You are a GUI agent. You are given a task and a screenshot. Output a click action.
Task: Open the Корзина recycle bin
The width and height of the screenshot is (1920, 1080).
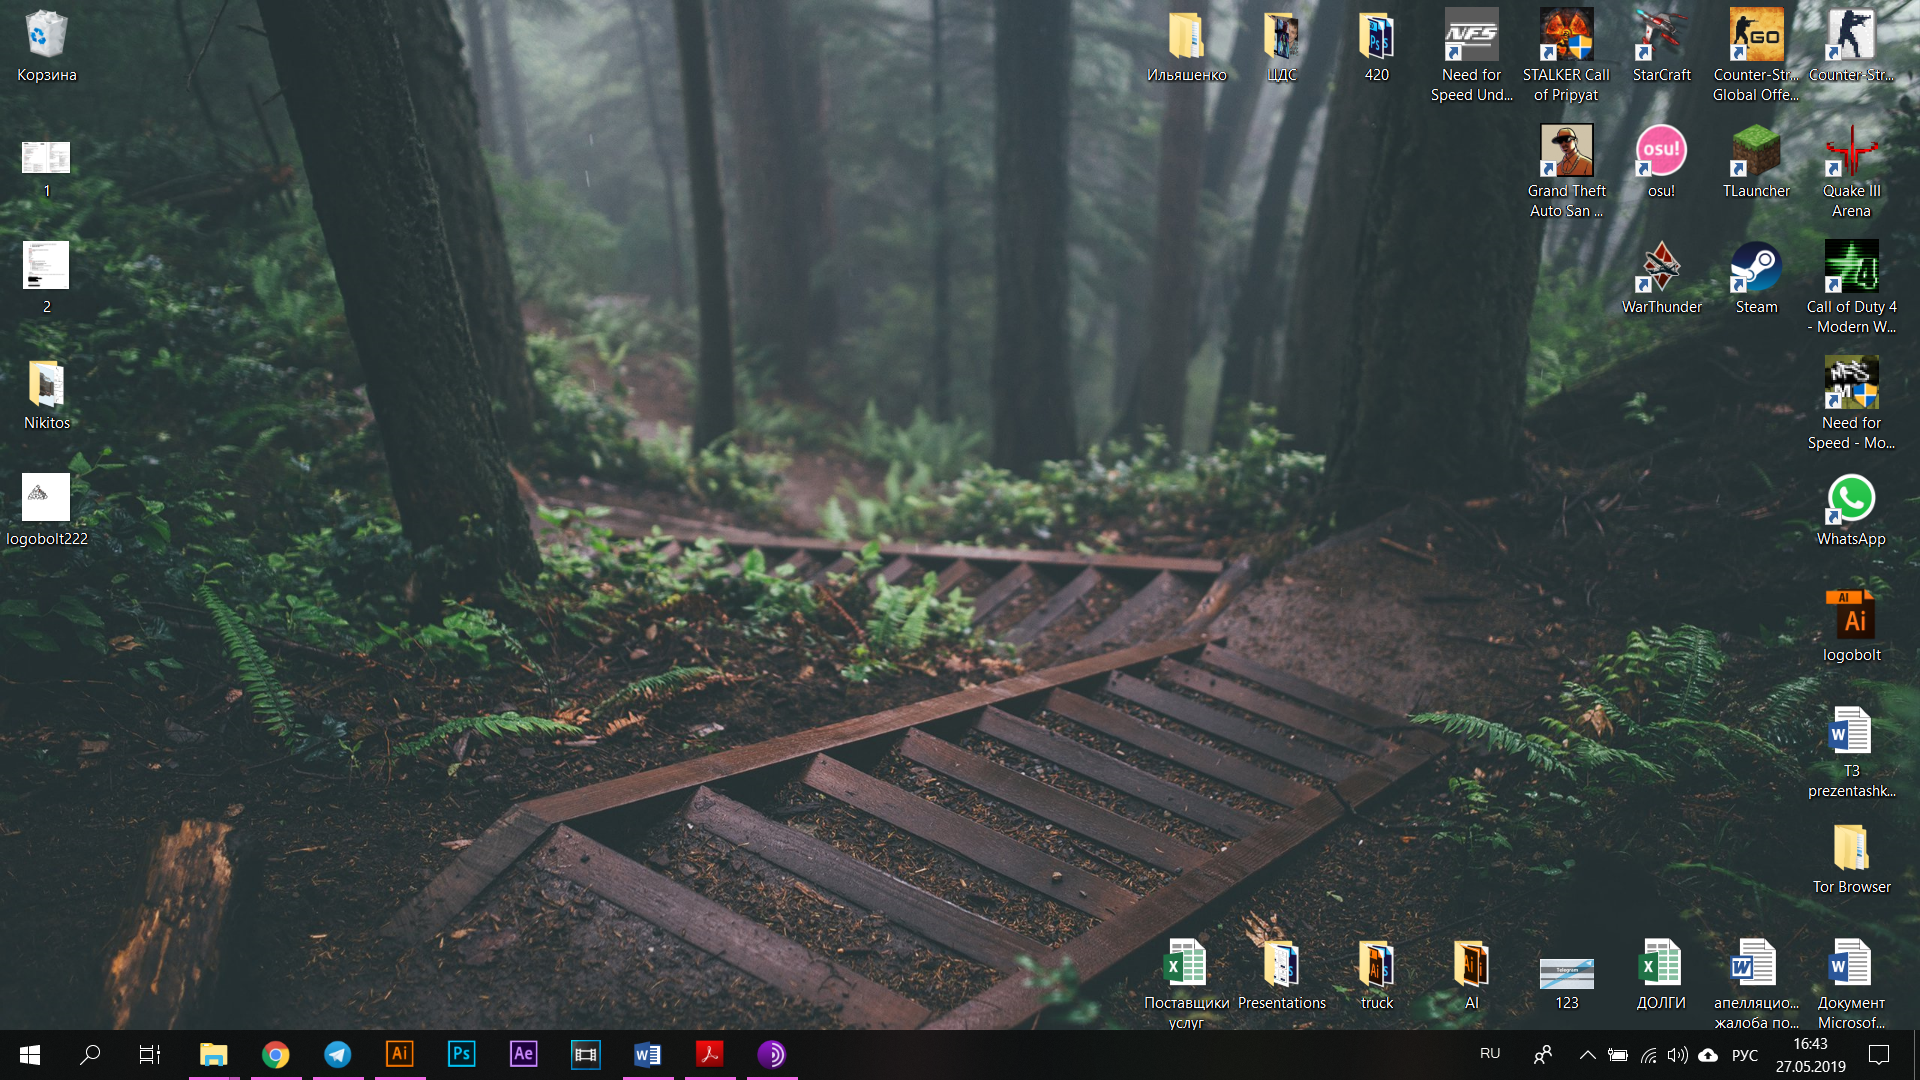(x=46, y=47)
